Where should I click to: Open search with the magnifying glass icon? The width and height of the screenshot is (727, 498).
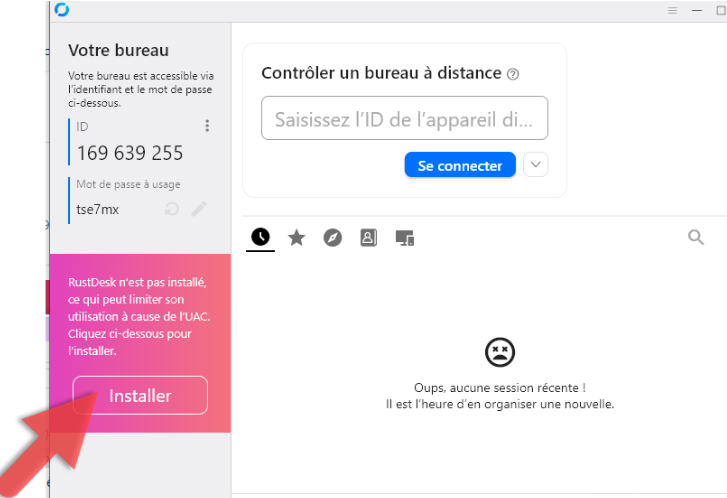[x=696, y=237]
